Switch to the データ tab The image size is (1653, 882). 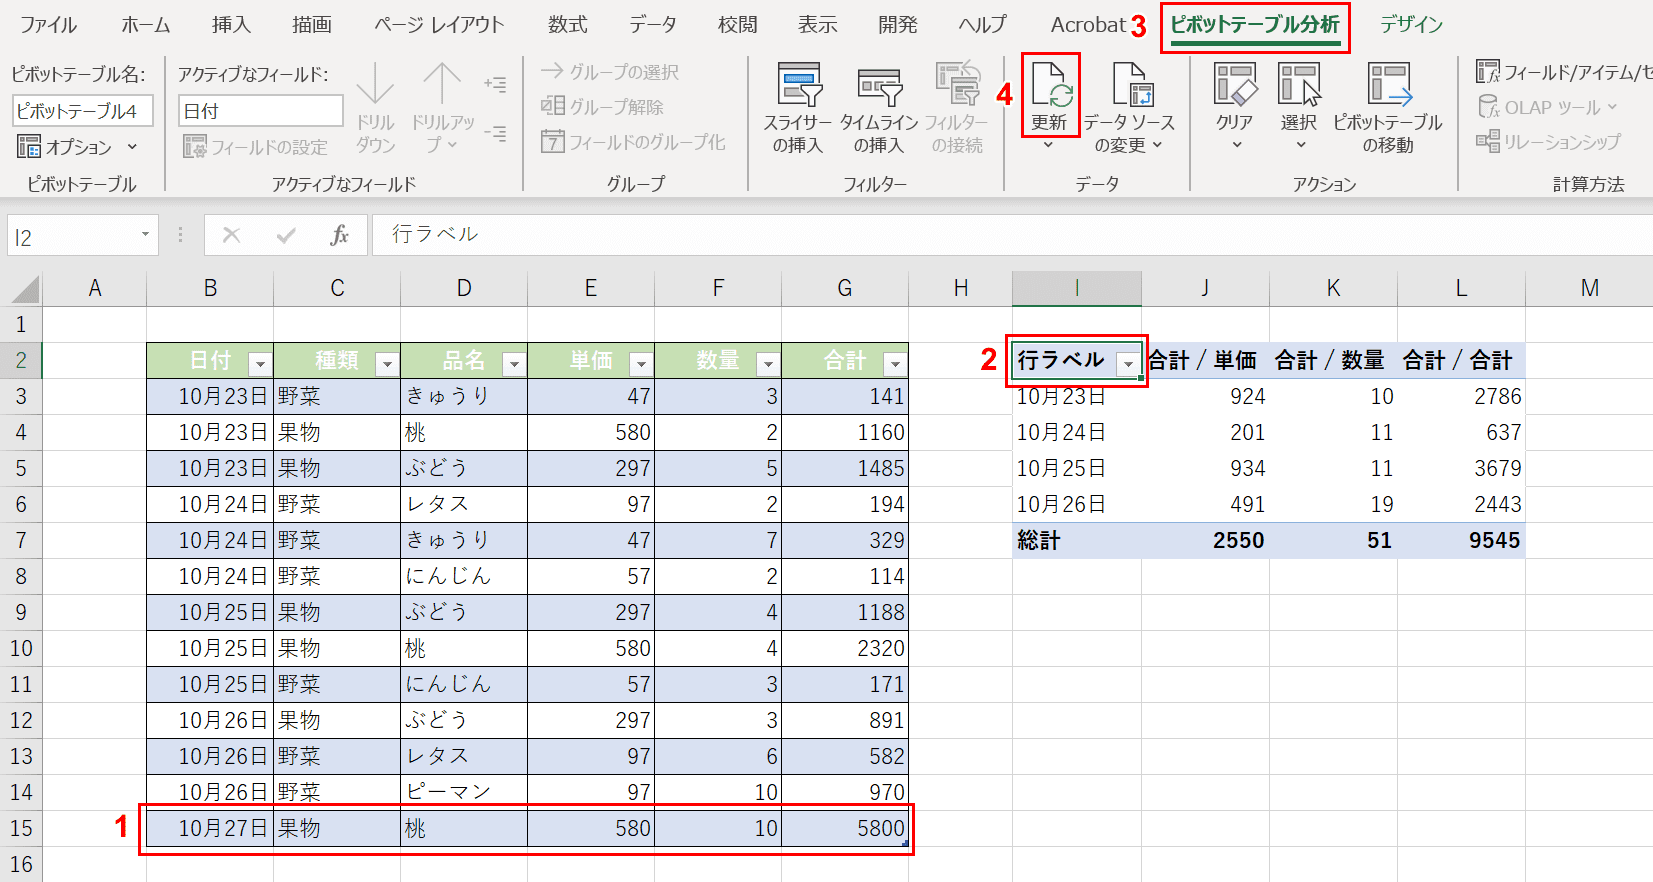[x=653, y=25]
